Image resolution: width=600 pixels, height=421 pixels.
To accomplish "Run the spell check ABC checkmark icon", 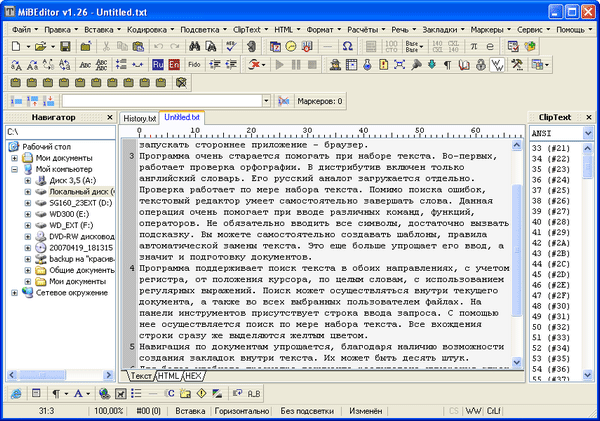I will pos(231,46).
